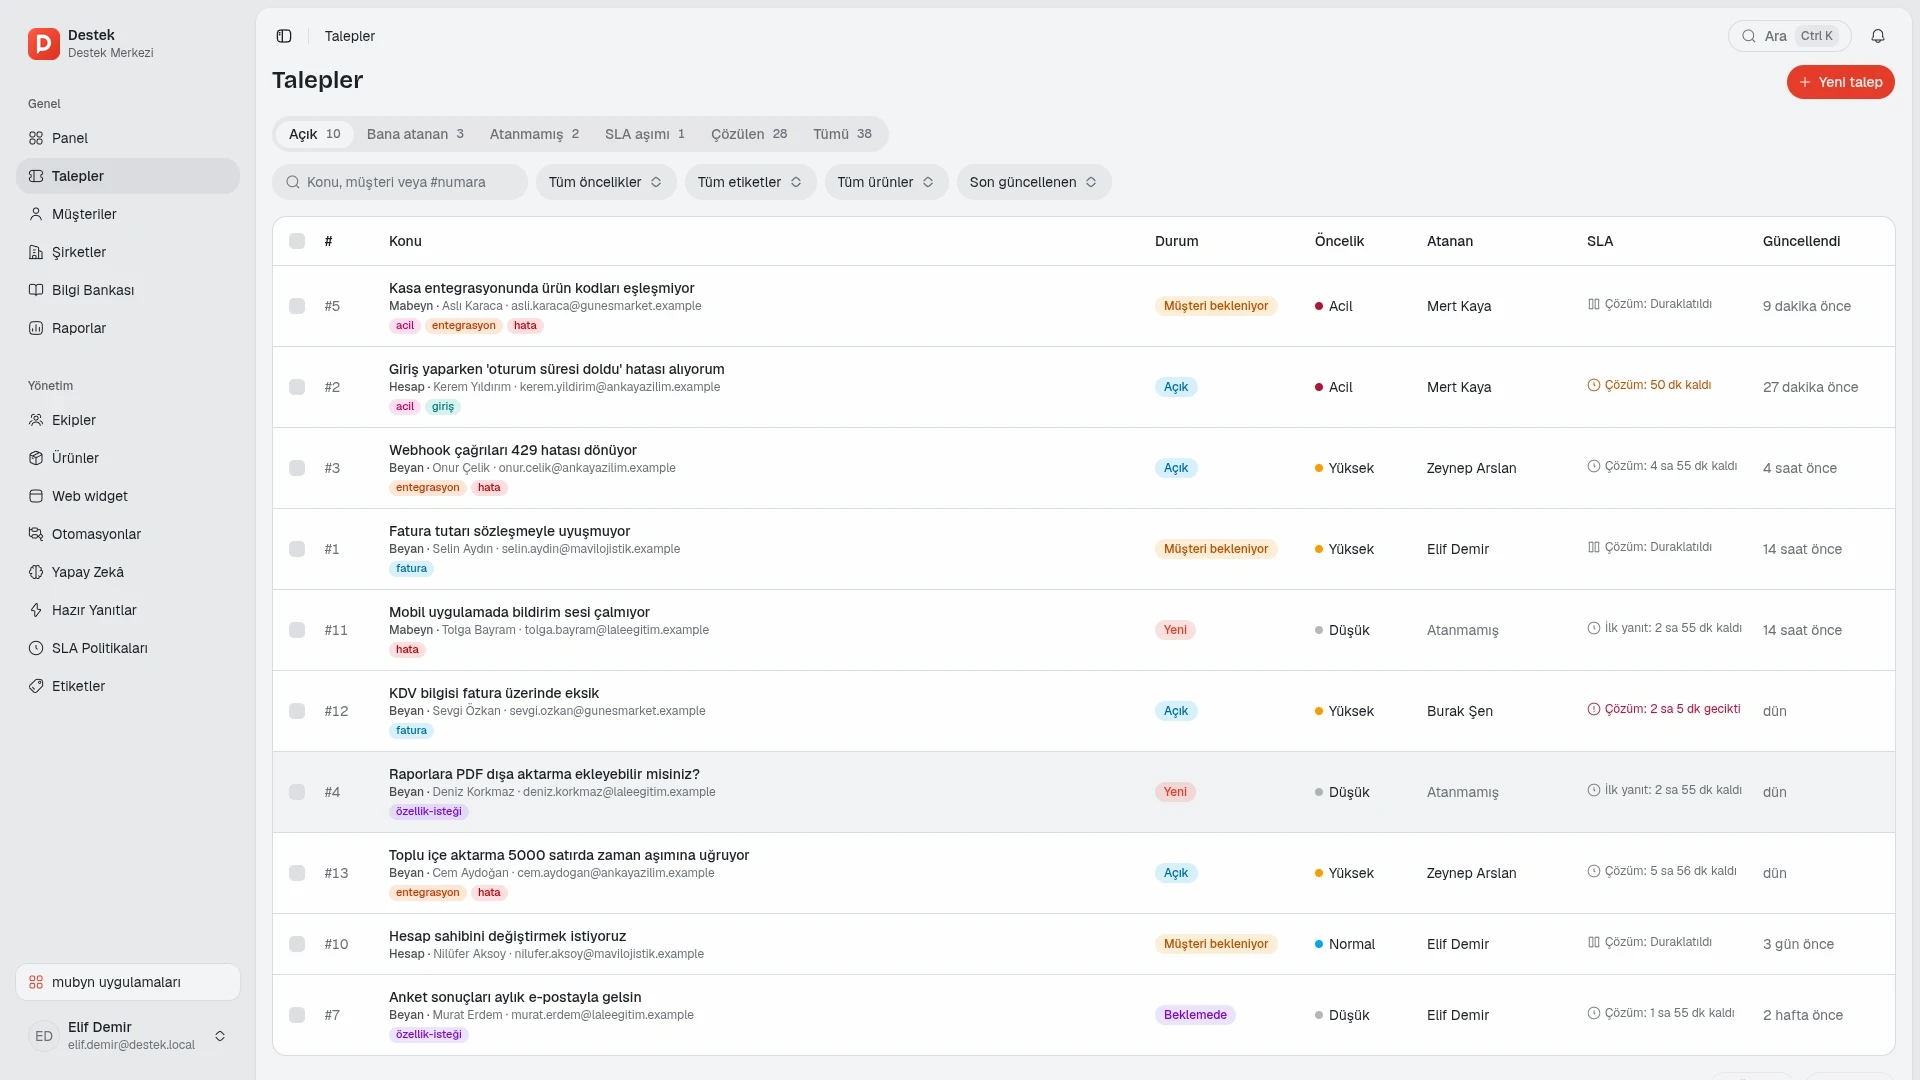Screen dimensions: 1920x1080
Task: Create ticket with Yeni talep button
Action: pos(1840,82)
